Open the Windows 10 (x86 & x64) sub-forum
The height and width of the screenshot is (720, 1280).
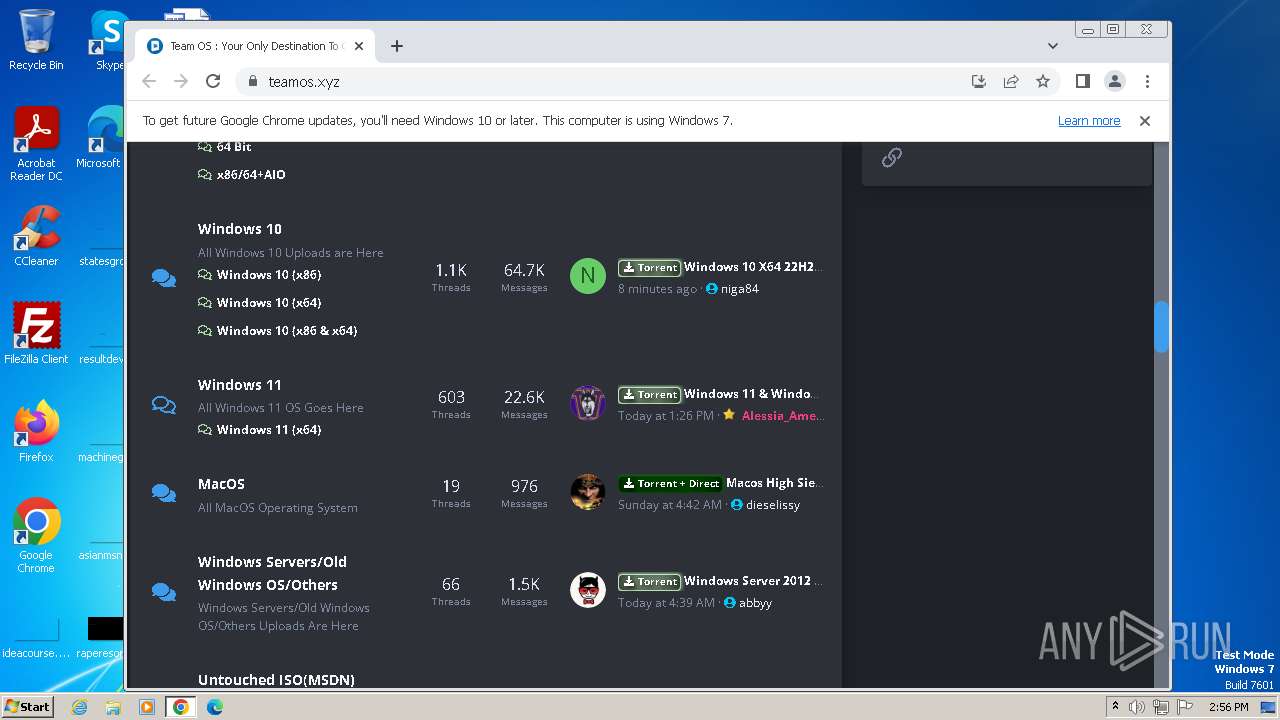[x=287, y=330]
